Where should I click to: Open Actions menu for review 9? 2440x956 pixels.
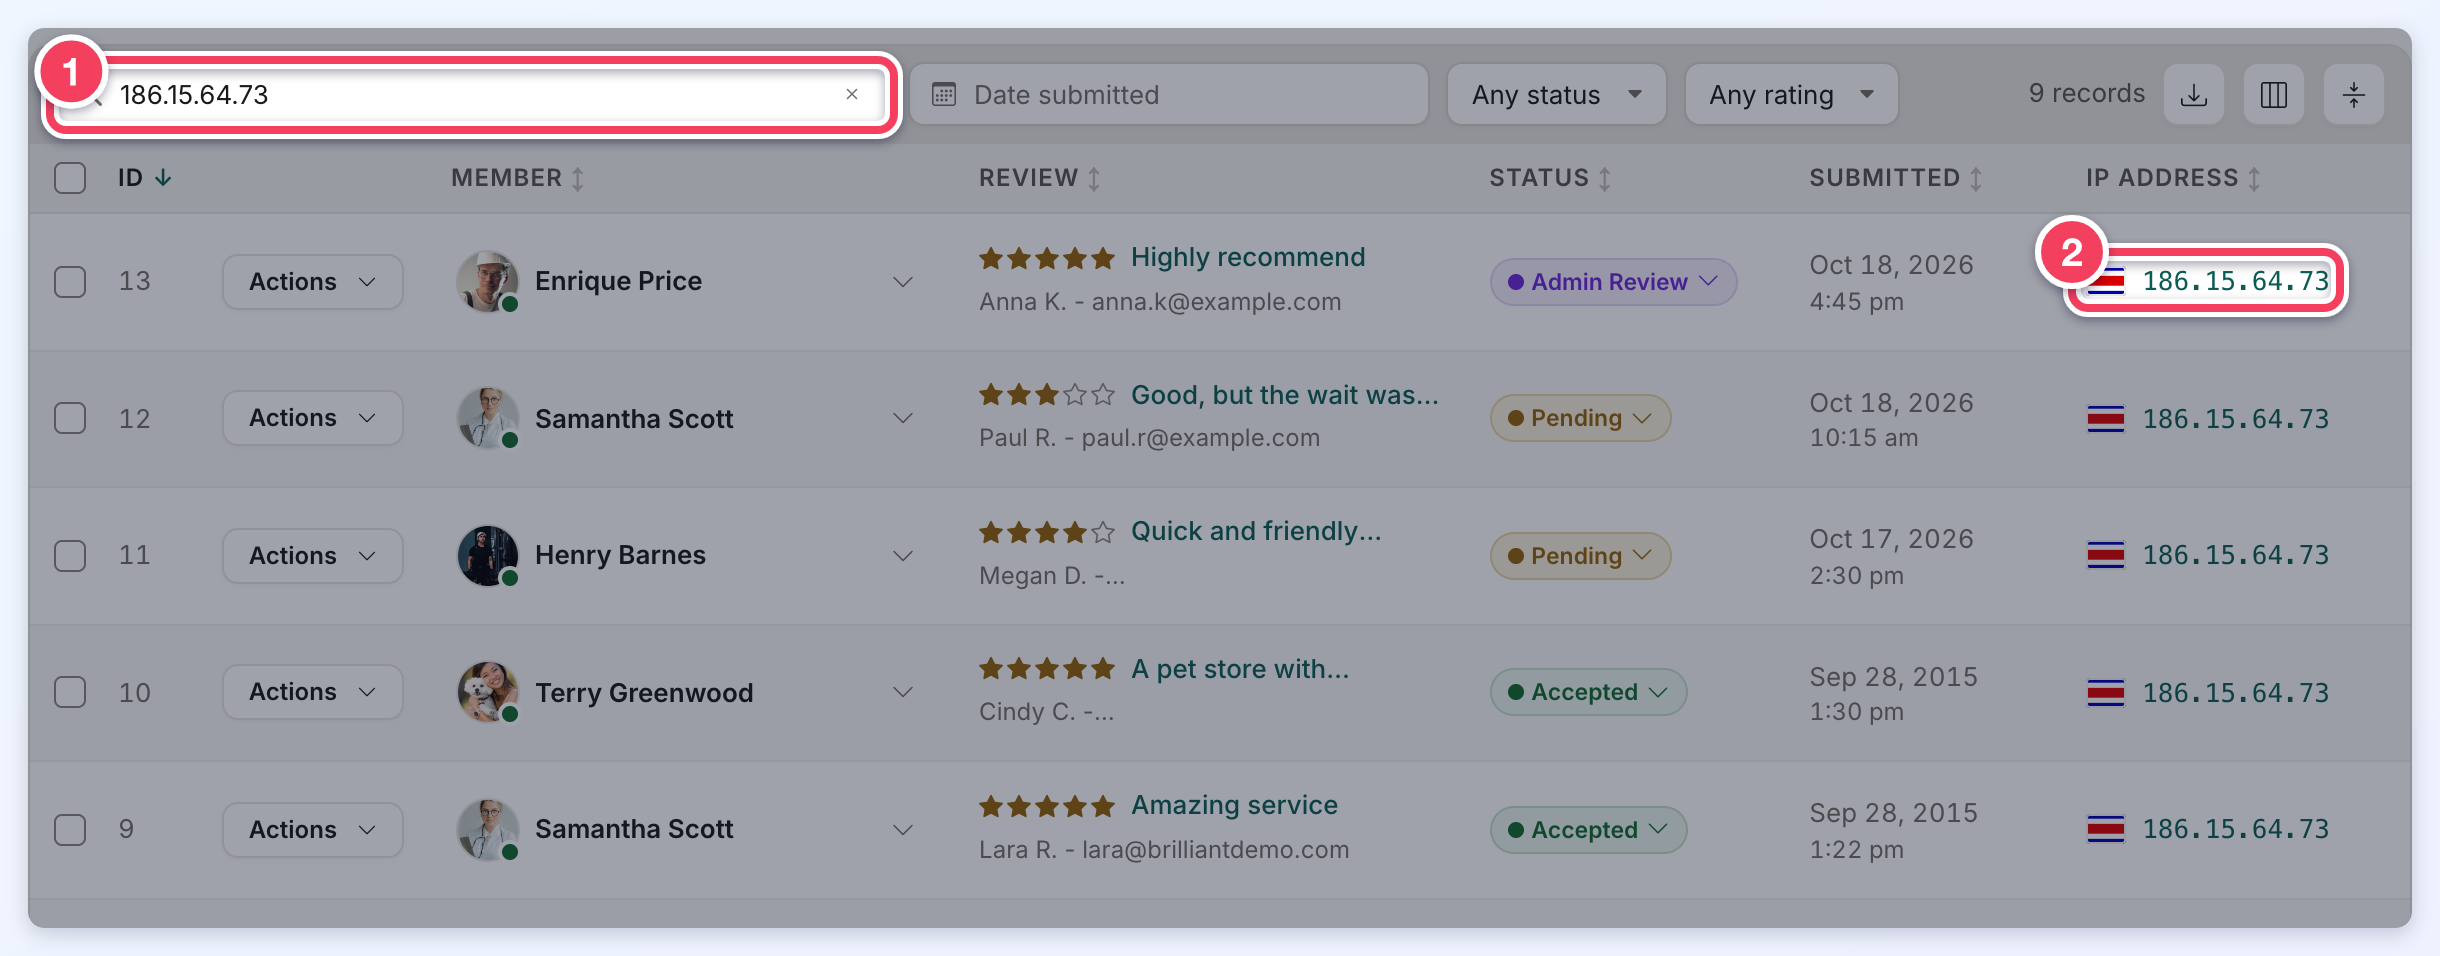(x=313, y=830)
